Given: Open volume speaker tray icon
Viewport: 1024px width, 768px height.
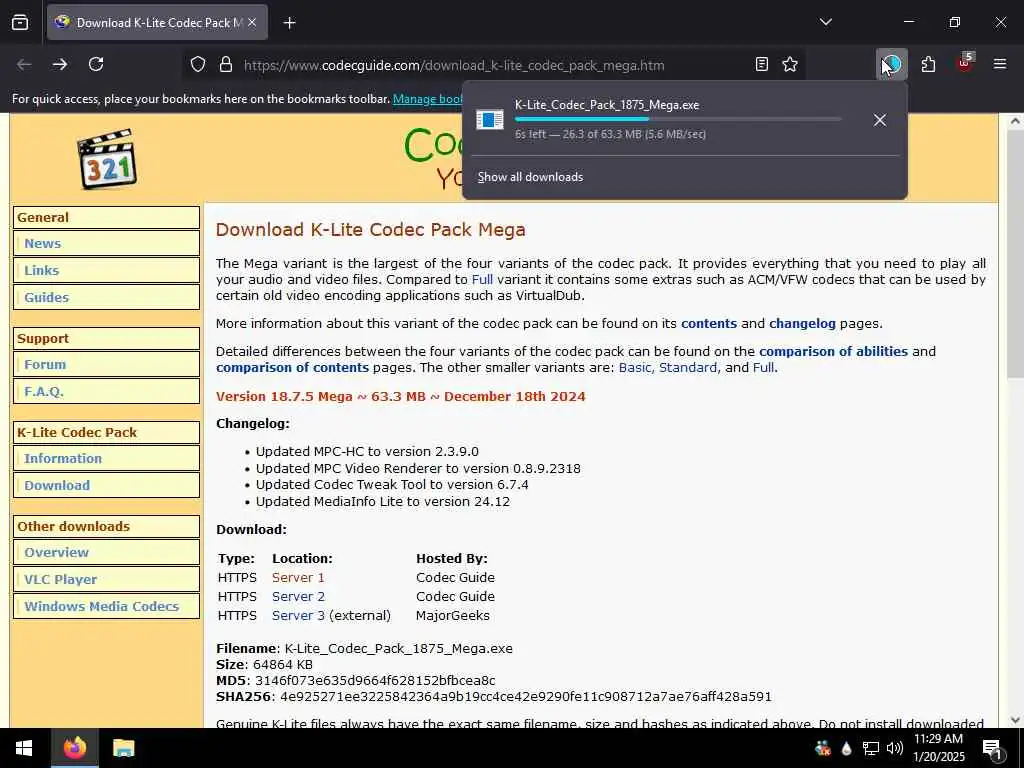Looking at the screenshot, I should tap(895, 748).
